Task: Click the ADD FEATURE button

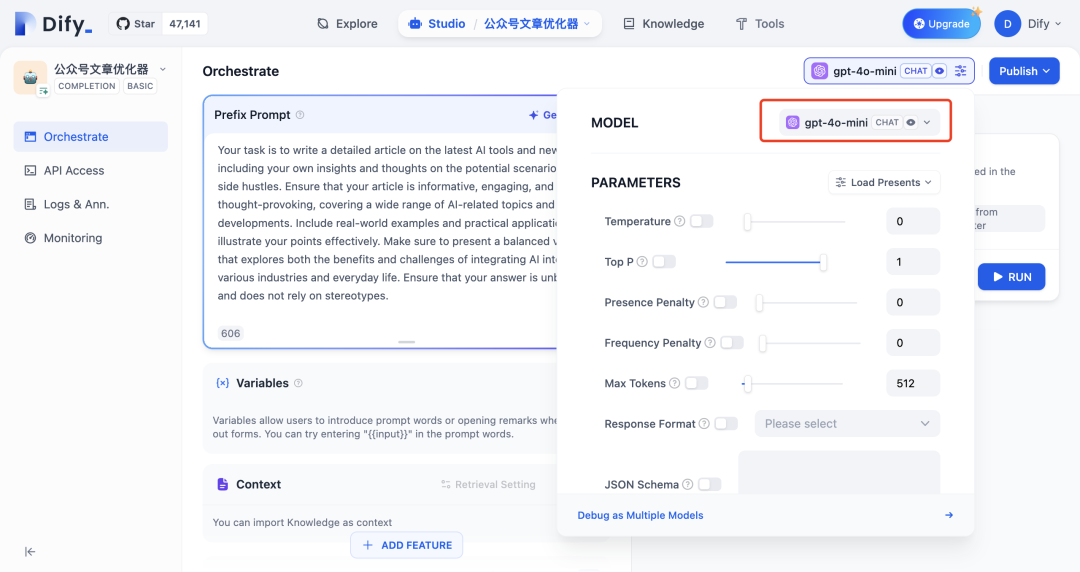Action: 407,545
